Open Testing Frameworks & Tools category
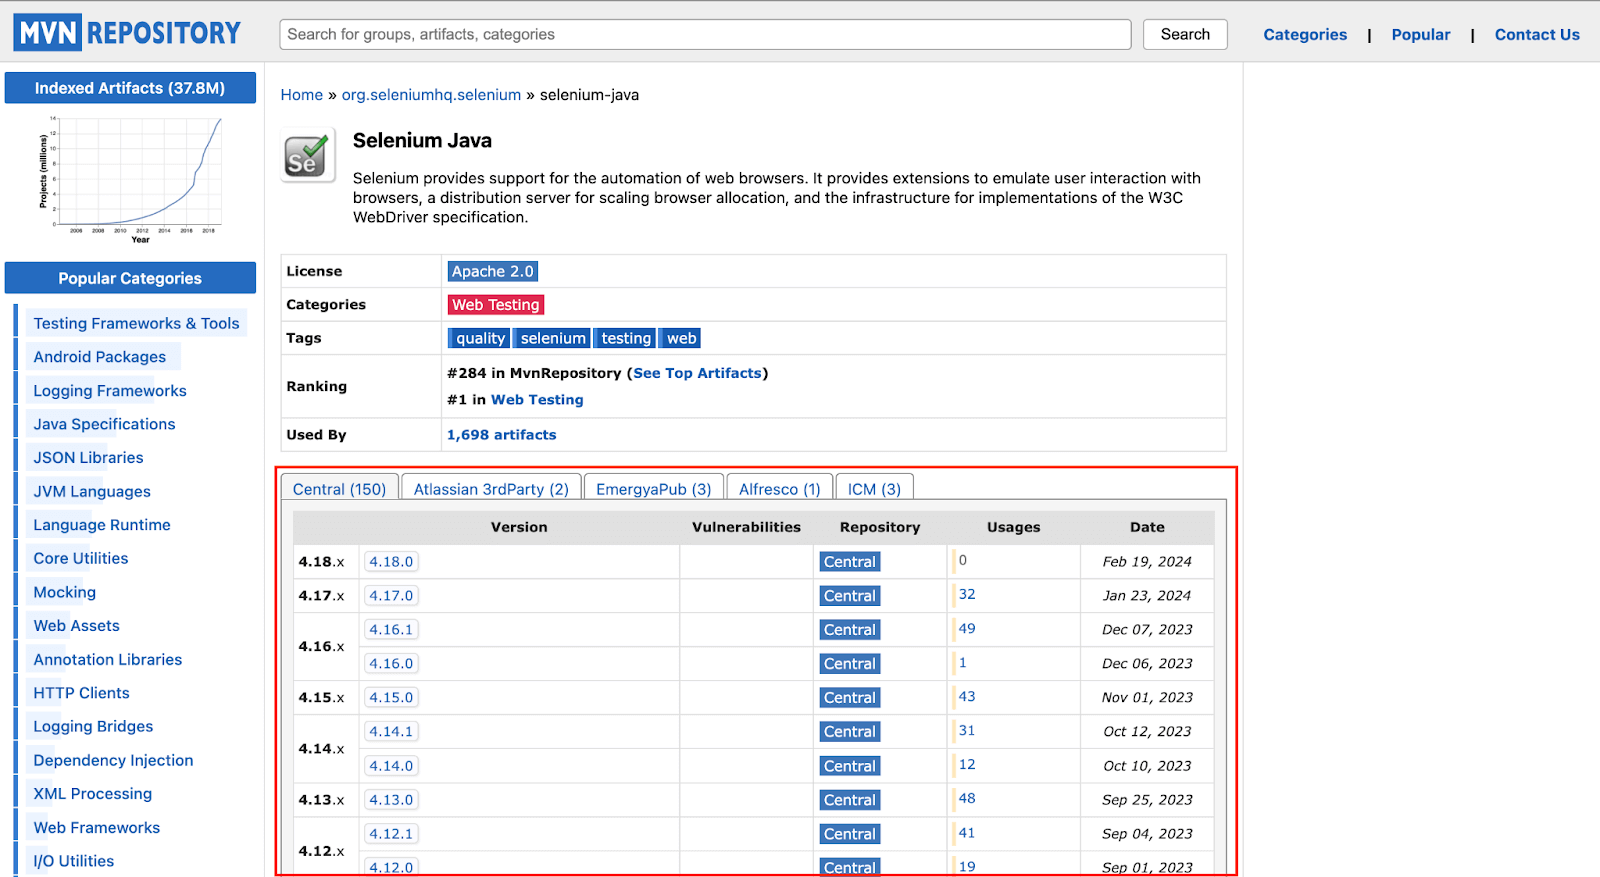The width and height of the screenshot is (1600, 877). coord(136,323)
